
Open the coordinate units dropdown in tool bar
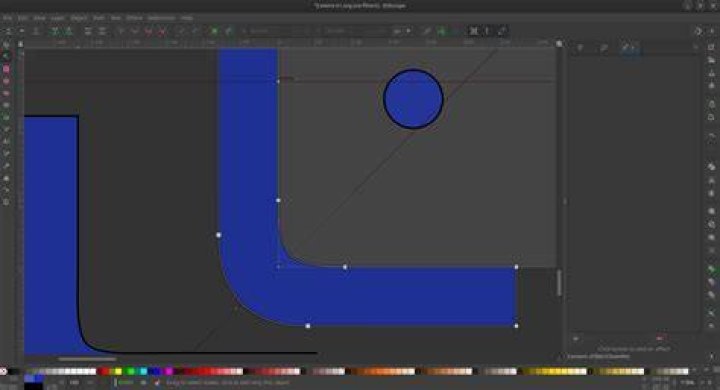[x=401, y=31]
